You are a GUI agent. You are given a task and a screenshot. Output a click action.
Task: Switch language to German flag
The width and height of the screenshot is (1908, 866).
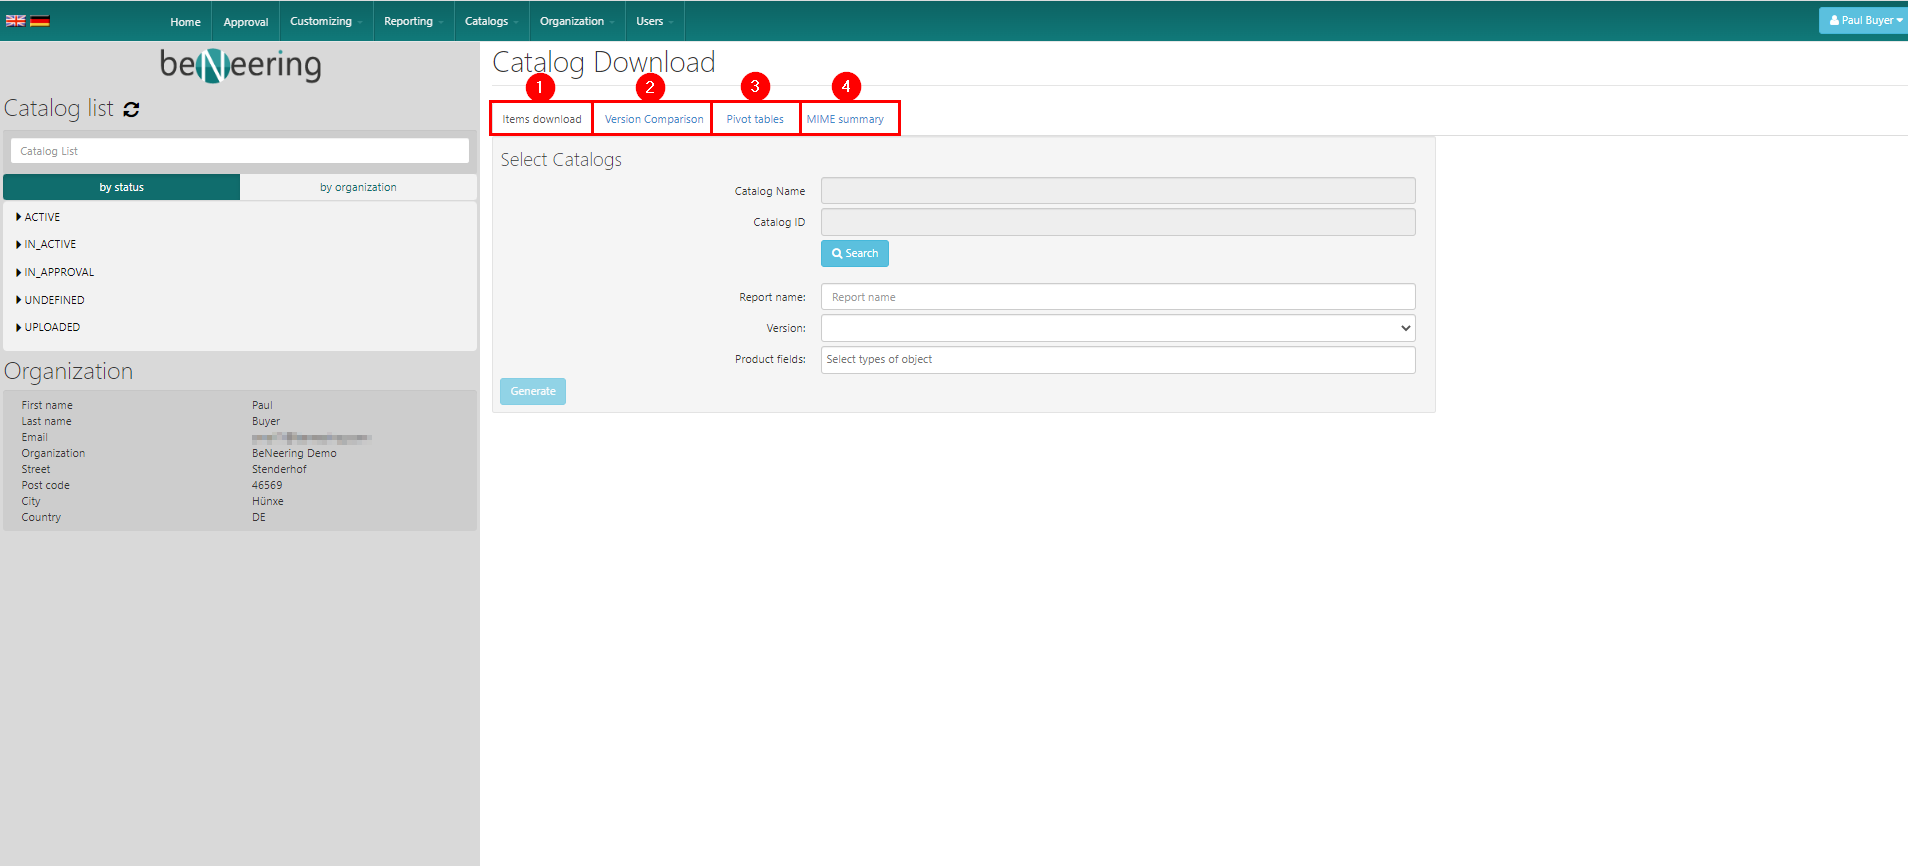click(40, 21)
